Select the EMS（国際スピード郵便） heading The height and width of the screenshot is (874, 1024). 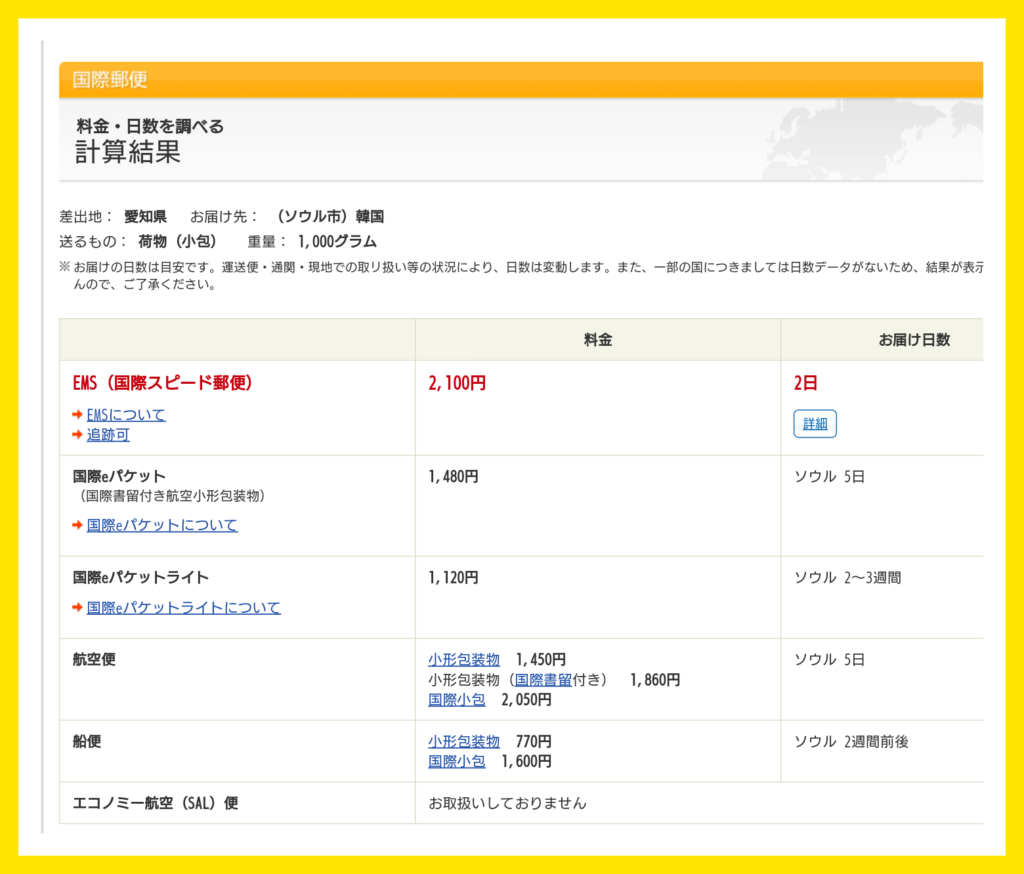163,383
